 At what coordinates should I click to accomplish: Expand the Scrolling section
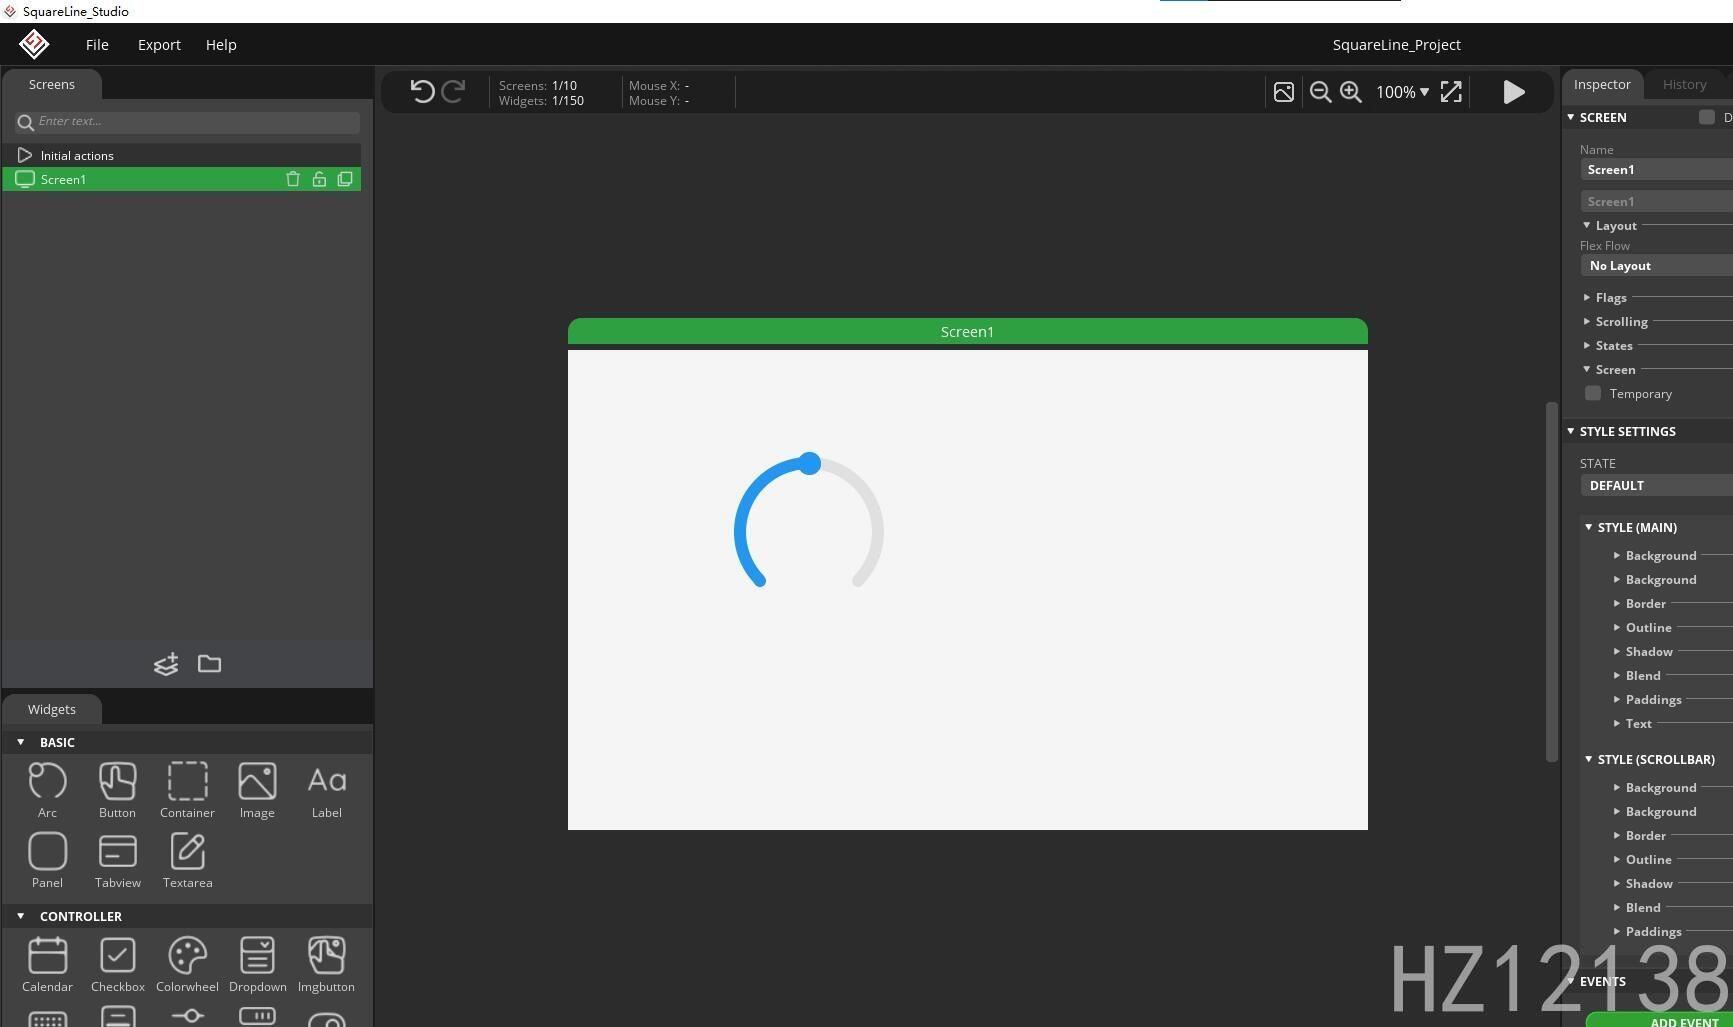1587,321
